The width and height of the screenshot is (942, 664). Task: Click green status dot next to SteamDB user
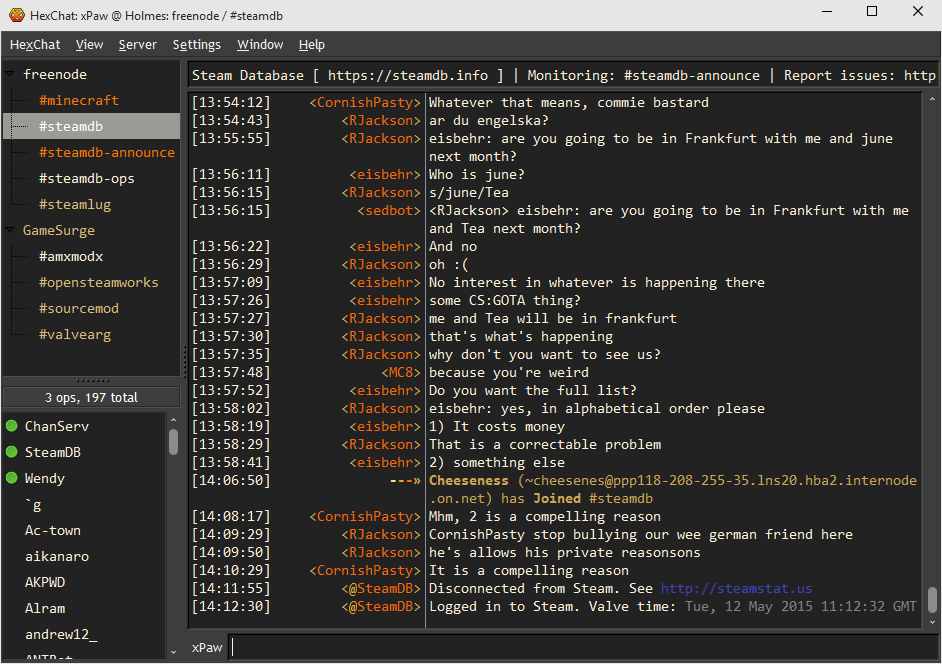point(12,453)
